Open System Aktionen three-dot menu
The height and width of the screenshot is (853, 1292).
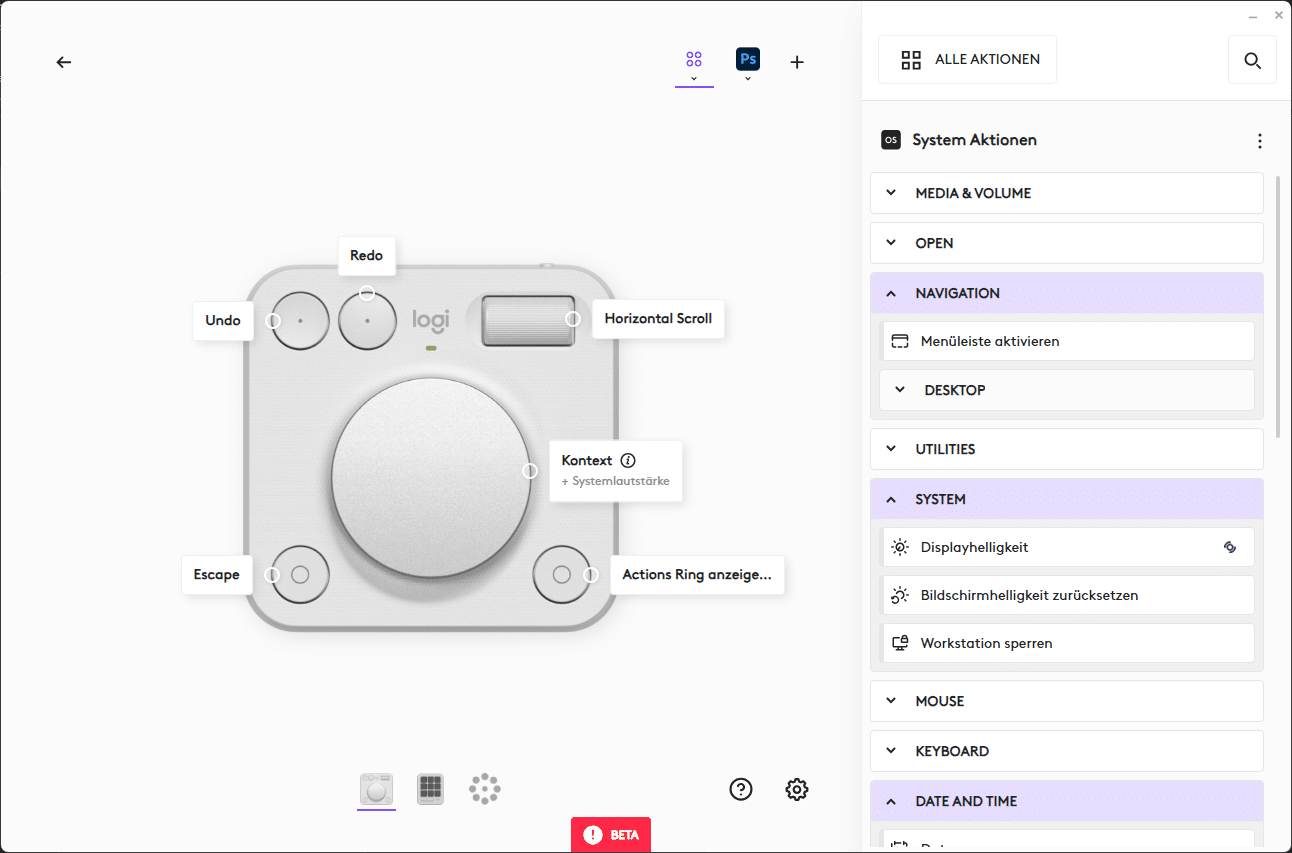click(1259, 141)
